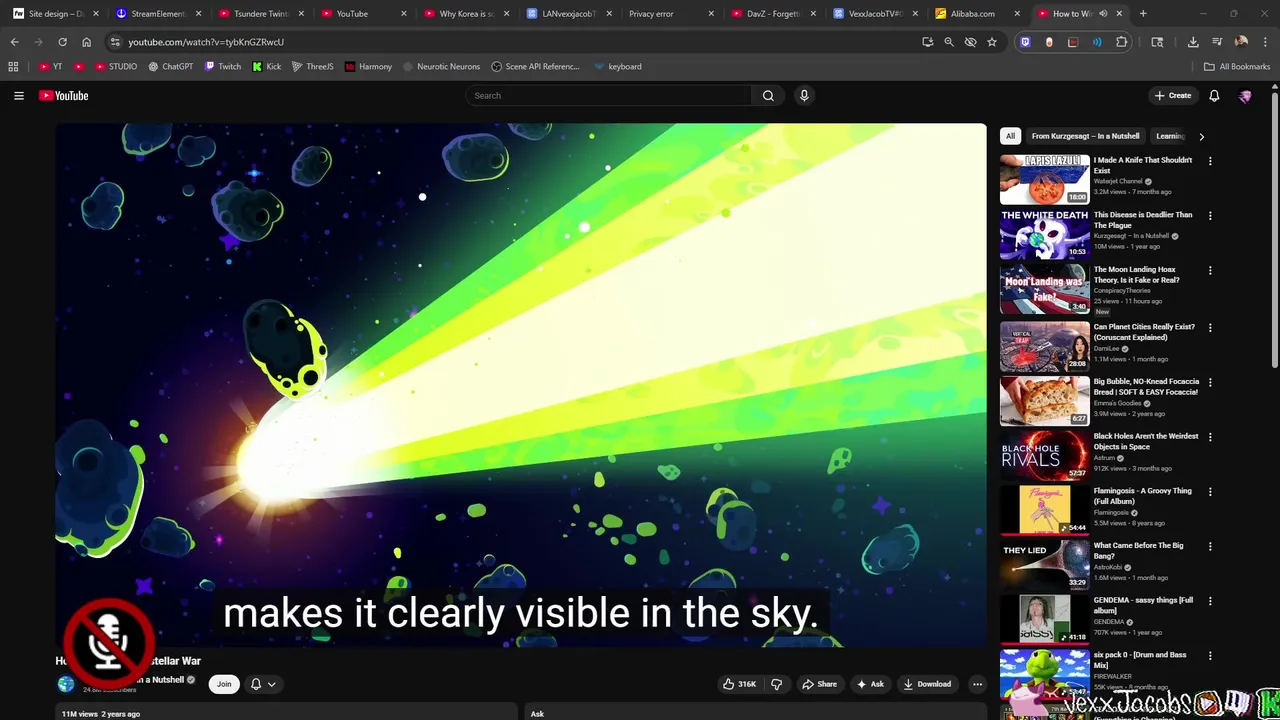Image resolution: width=1280 pixels, height=720 pixels.
Task: Open options for Flamingosis video
Action: click(1210, 492)
